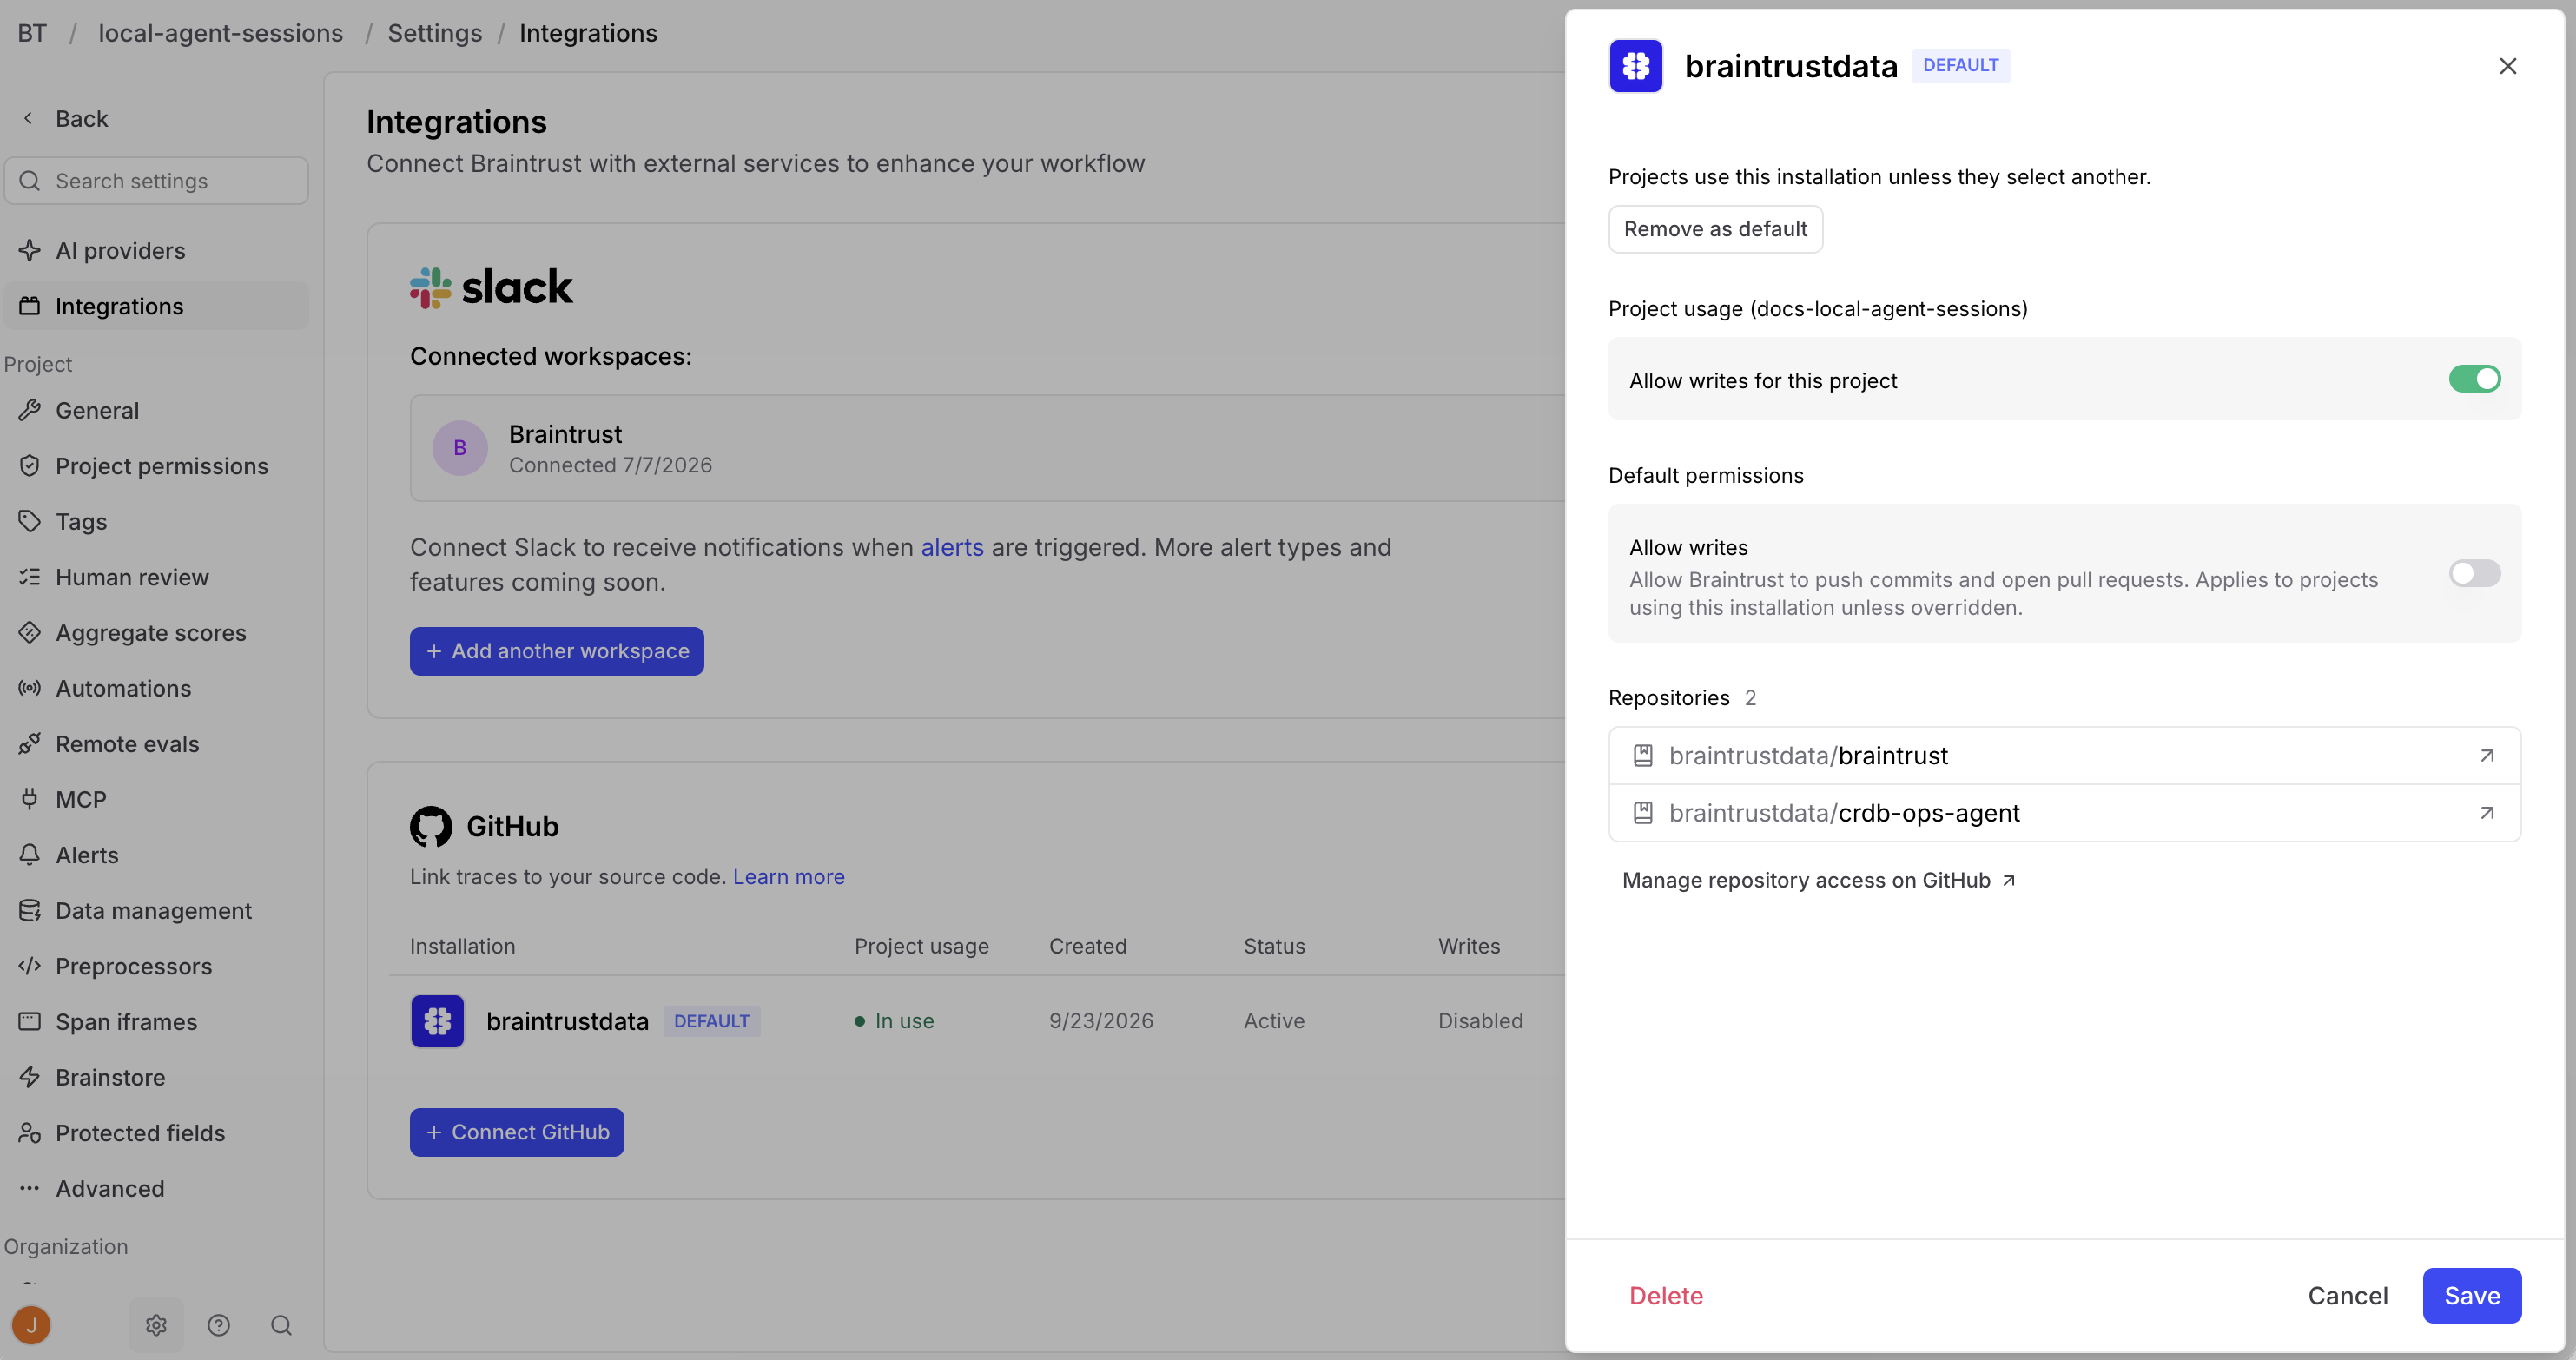Enable default Allow writes permission
This screenshot has width=2576, height=1360.
2474,573
